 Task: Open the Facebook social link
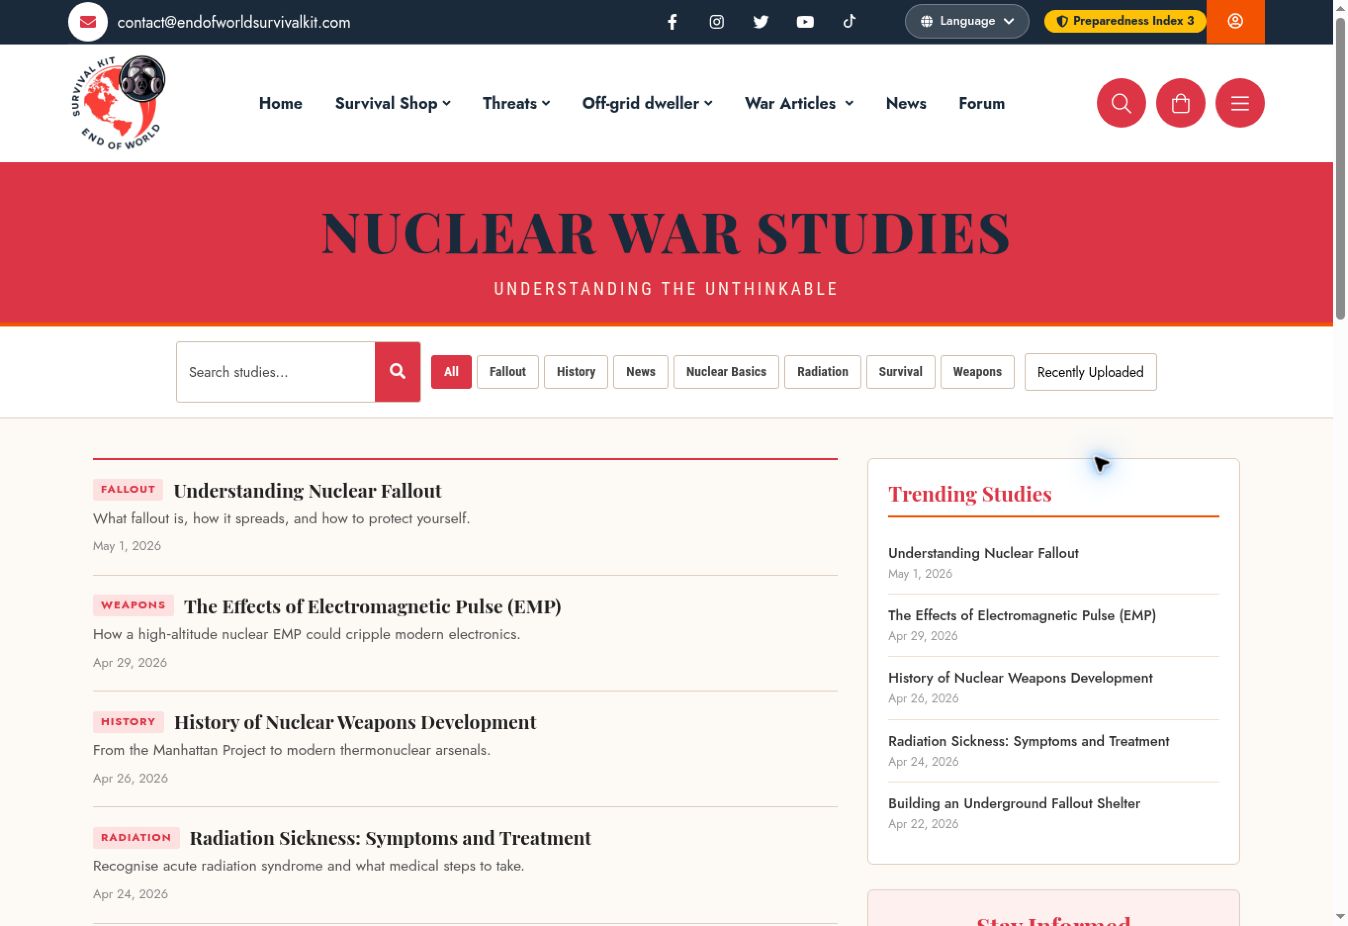pyautogui.click(x=673, y=22)
